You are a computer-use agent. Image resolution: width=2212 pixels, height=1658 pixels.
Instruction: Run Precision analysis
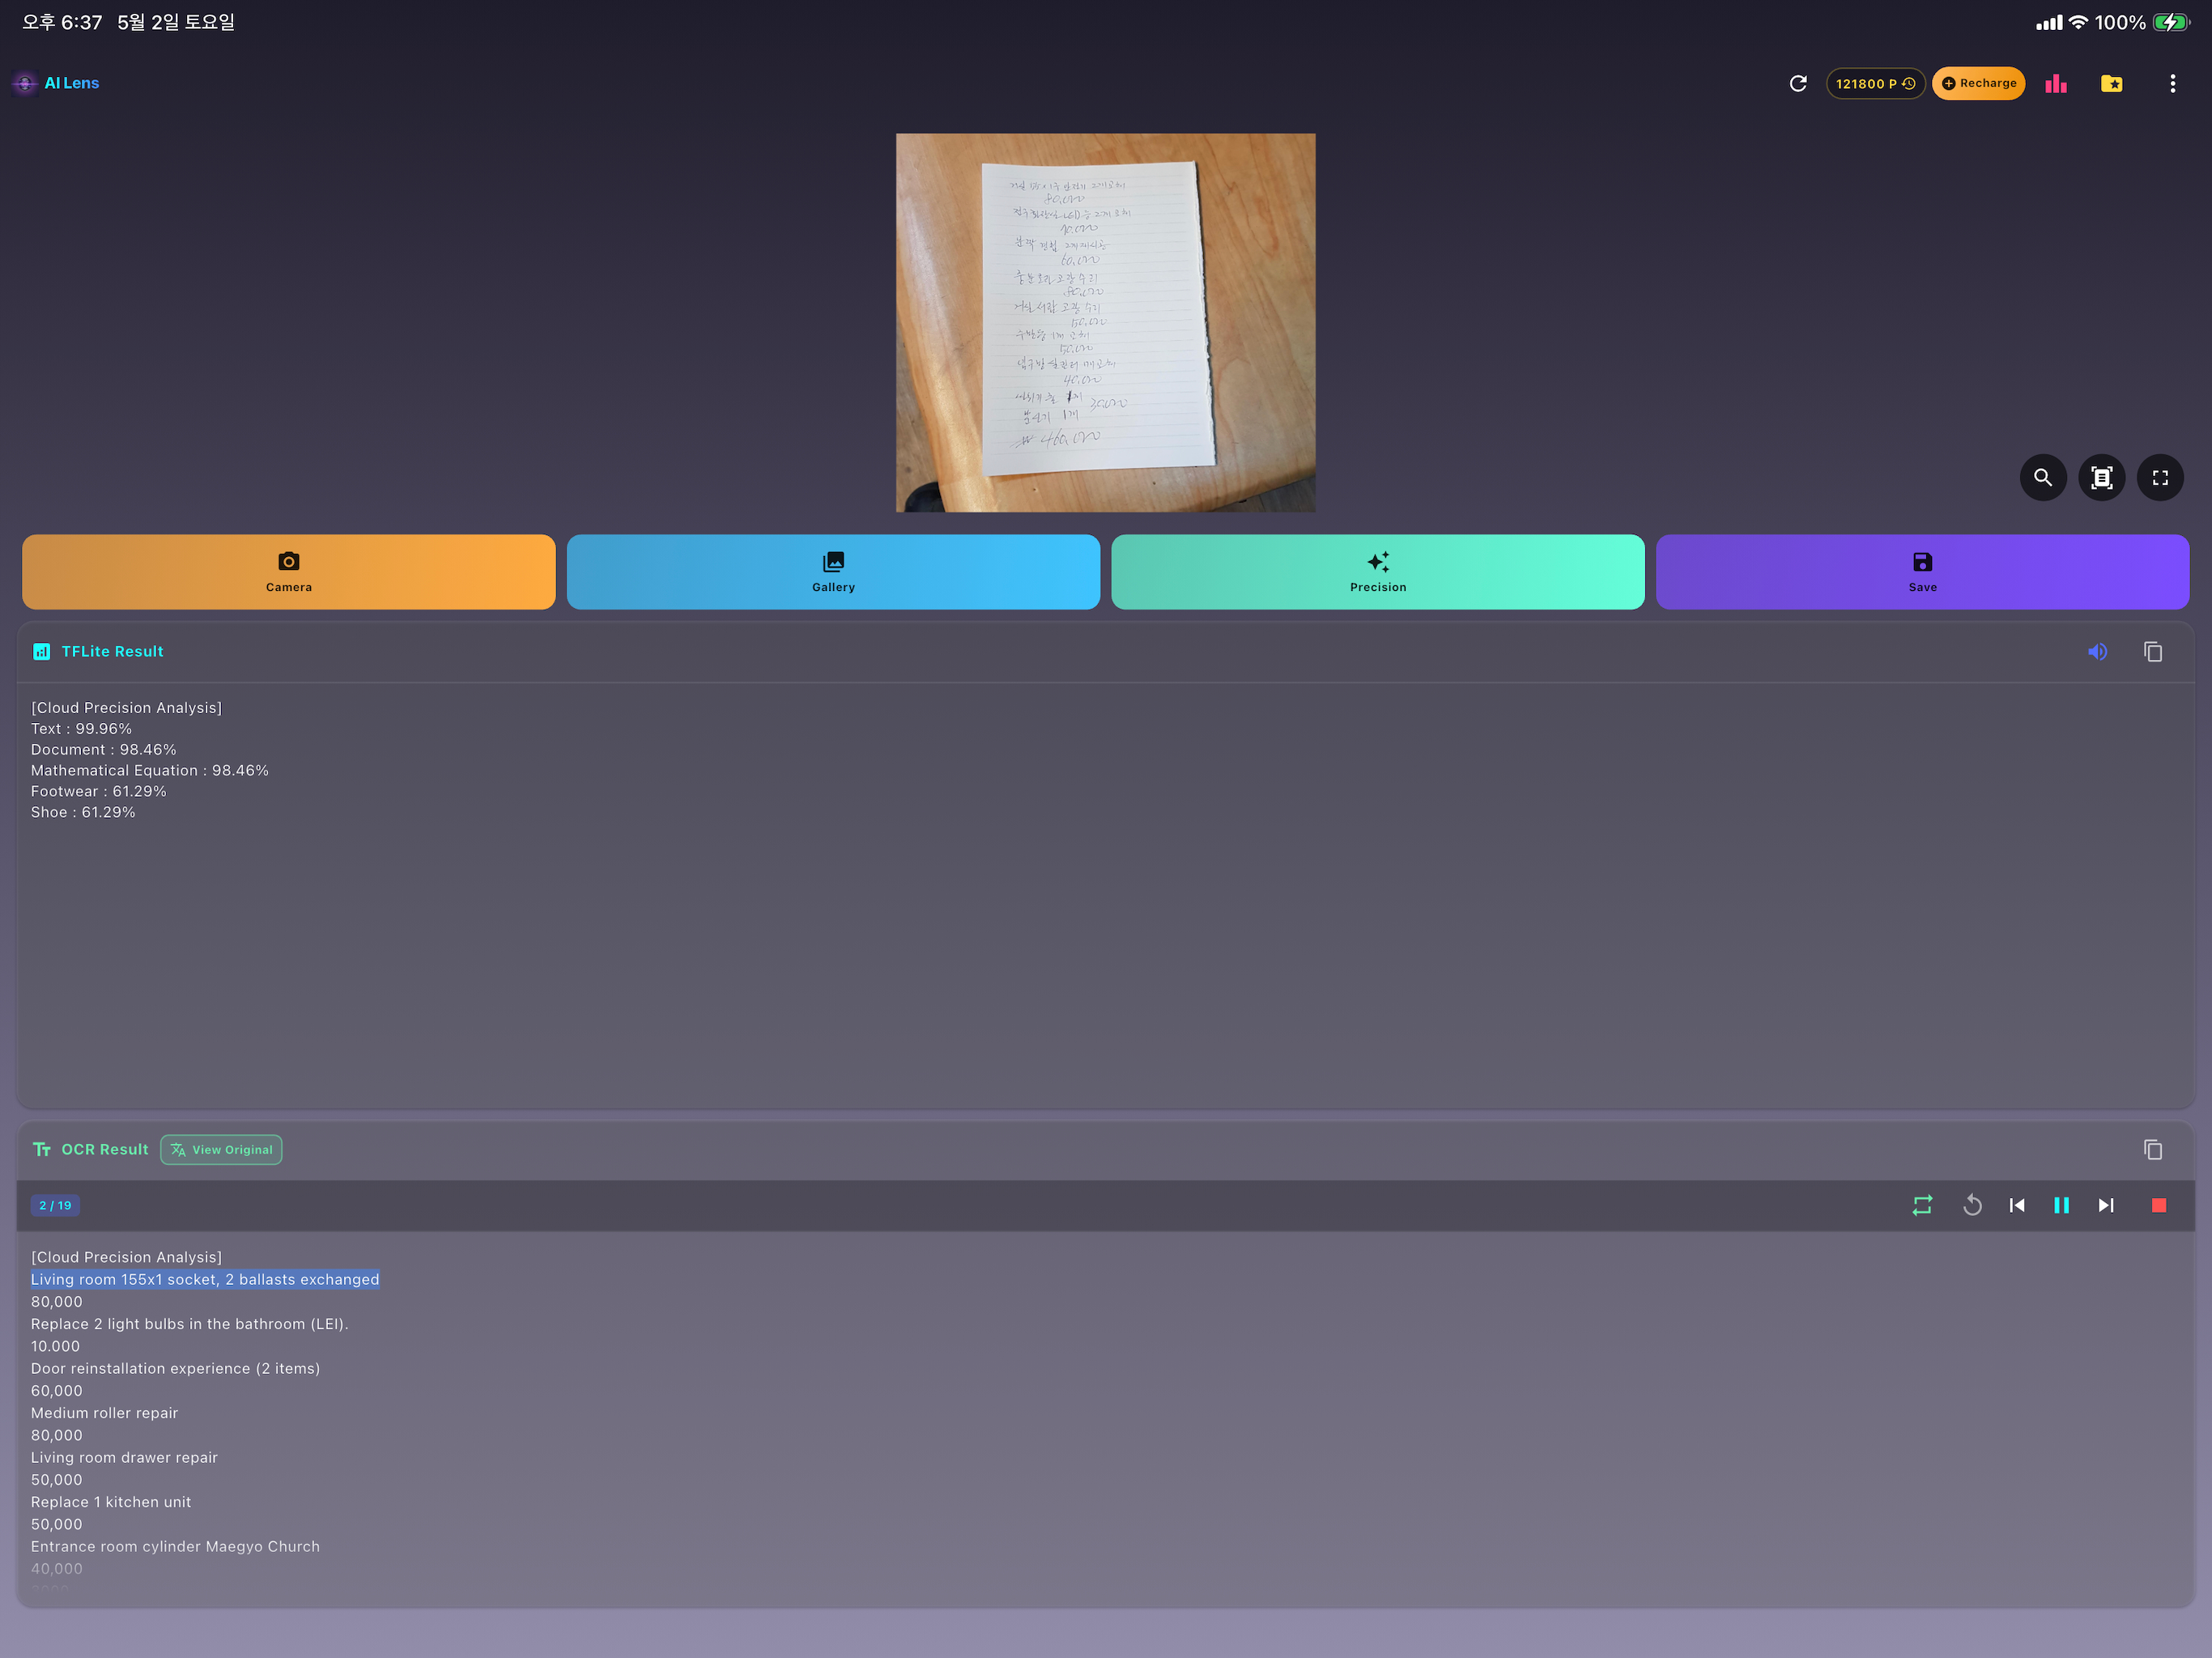click(x=1377, y=571)
